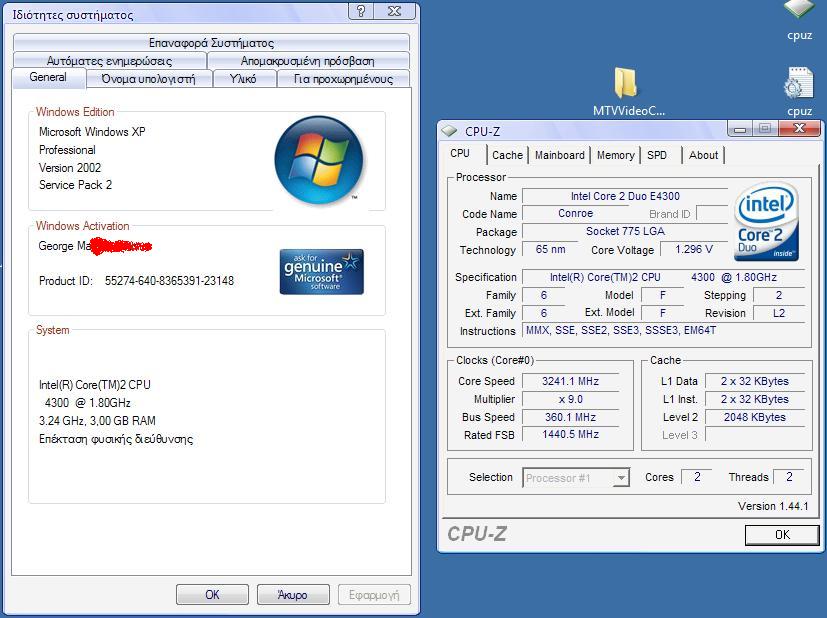Click the Specification field in CPU-Z
The height and width of the screenshot is (618, 827).
(663, 277)
